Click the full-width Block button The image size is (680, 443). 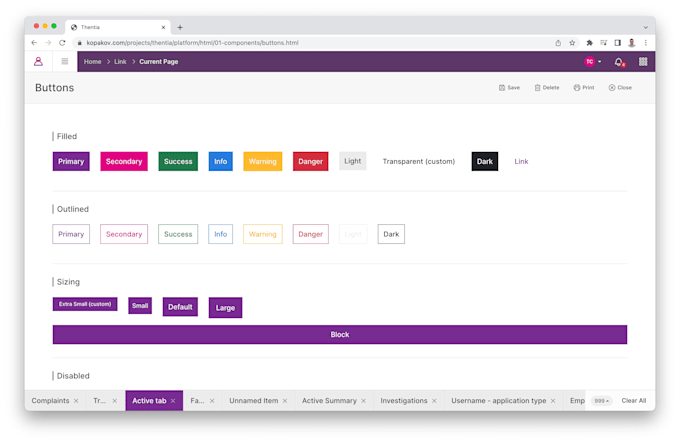click(340, 335)
